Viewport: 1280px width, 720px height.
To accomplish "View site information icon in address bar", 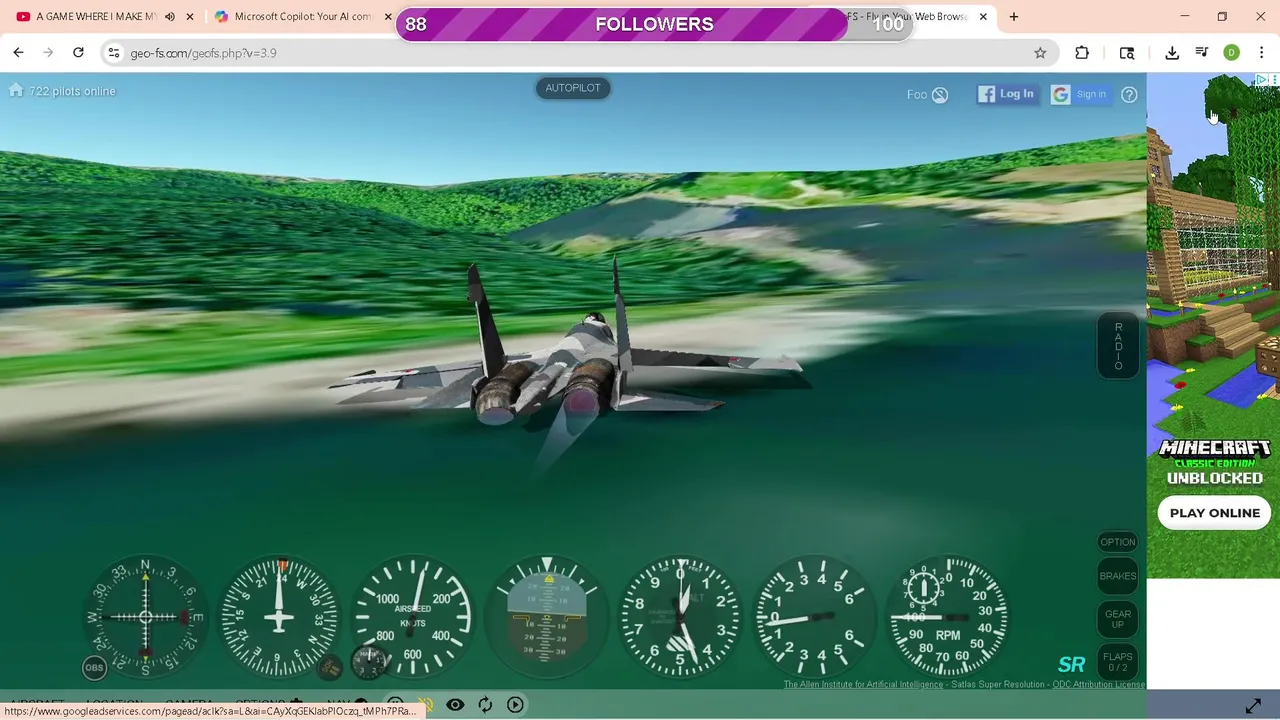I will [114, 53].
